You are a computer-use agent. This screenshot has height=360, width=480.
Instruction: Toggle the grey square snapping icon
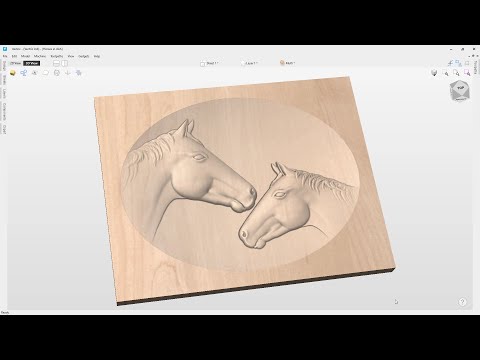(467, 63)
